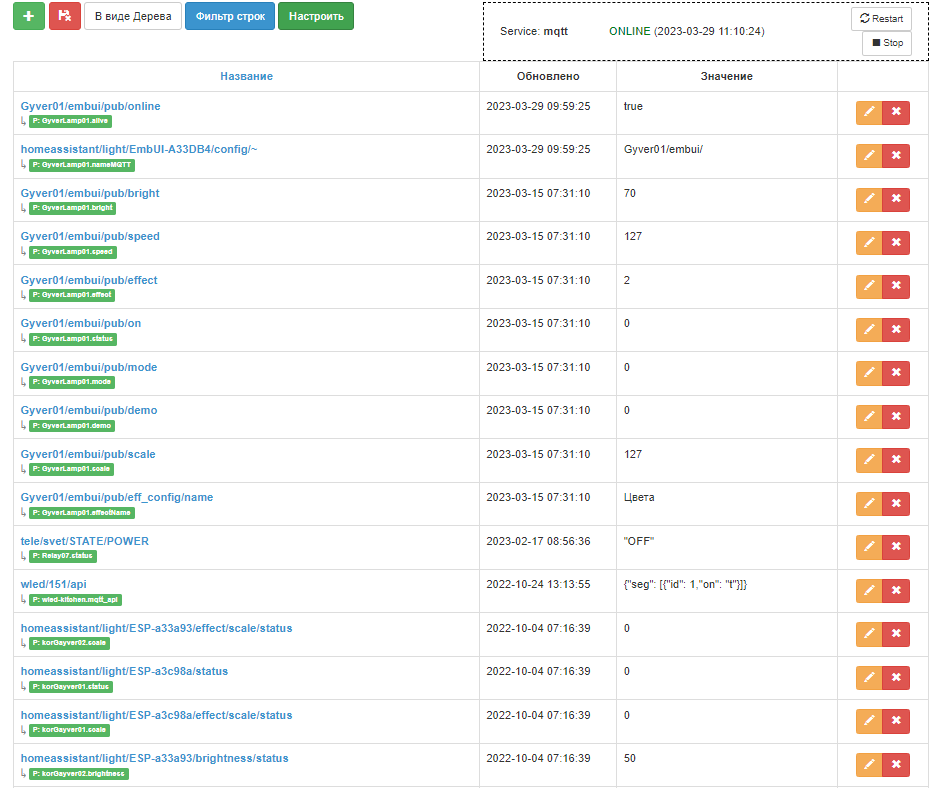
Task: Click the GyverLamp01.bright property tag
Action: [x=72, y=208]
